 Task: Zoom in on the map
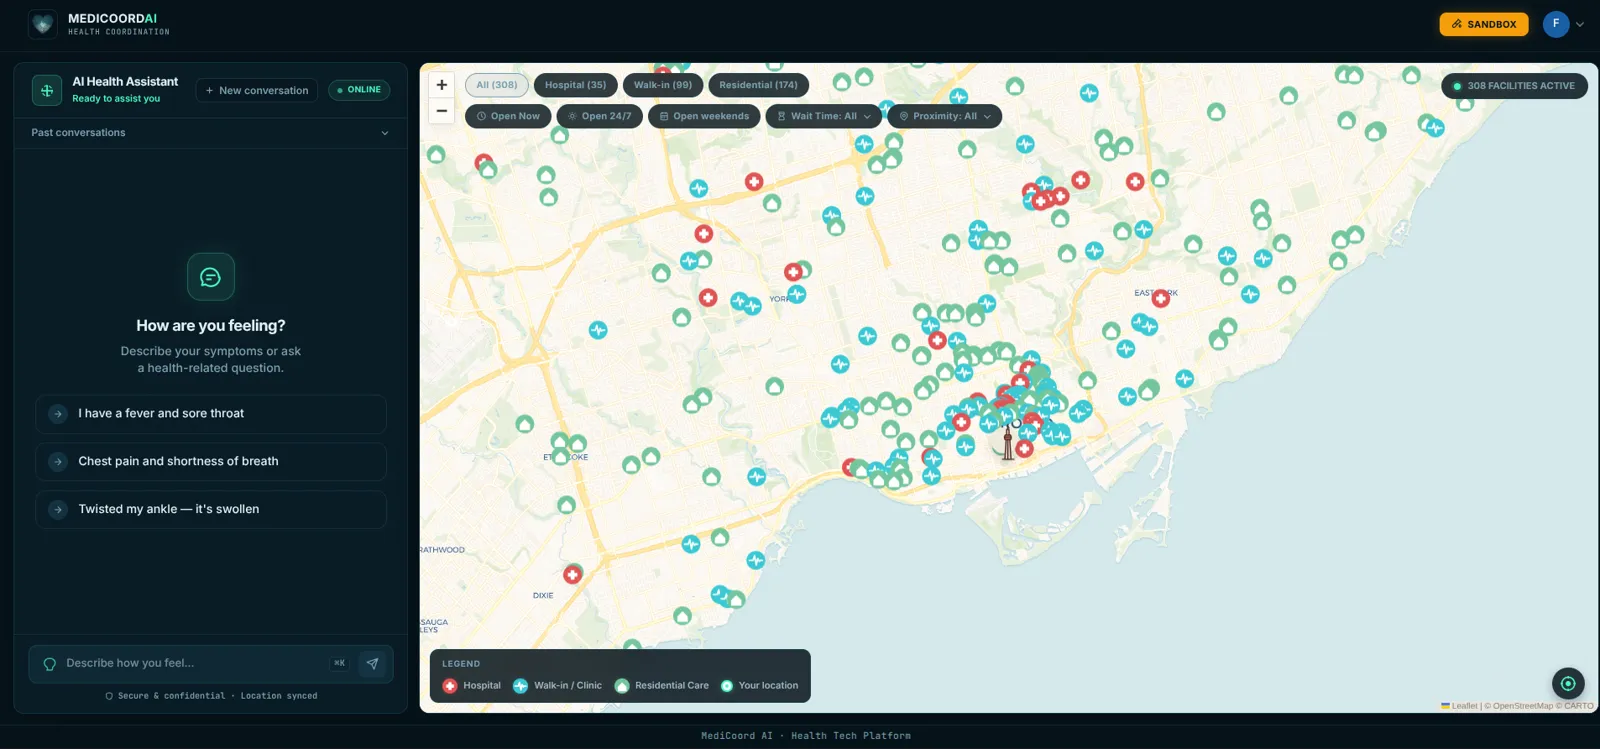tap(442, 85)
